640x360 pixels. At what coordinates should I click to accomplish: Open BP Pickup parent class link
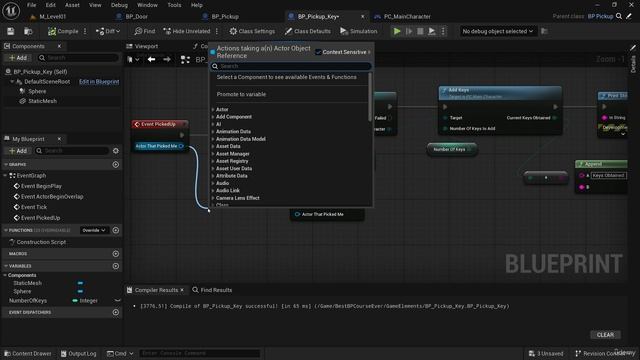pos(600,16)
